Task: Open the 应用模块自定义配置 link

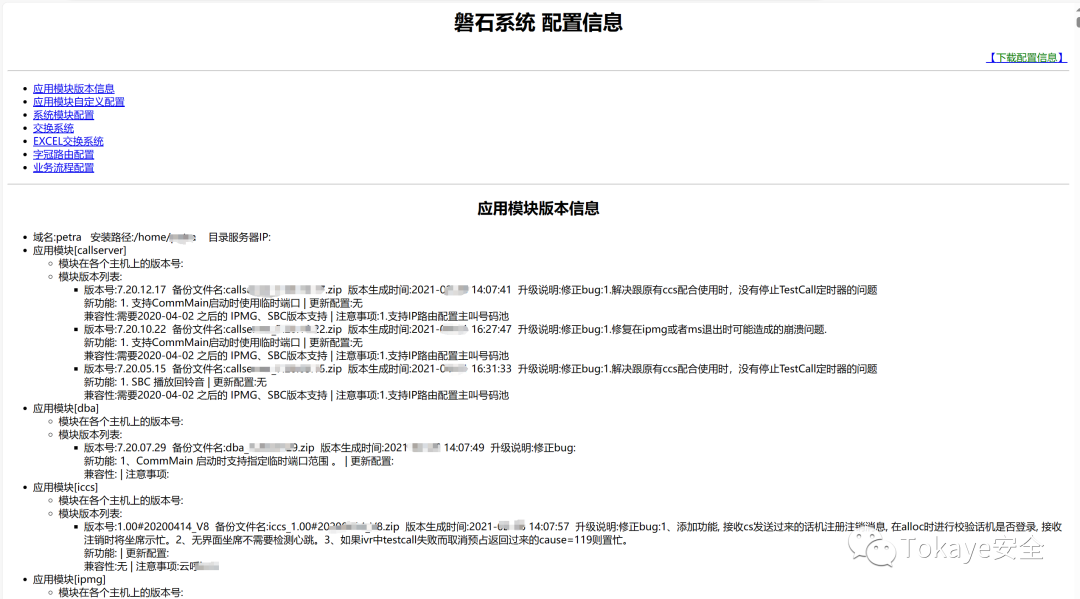Action: 79,102
